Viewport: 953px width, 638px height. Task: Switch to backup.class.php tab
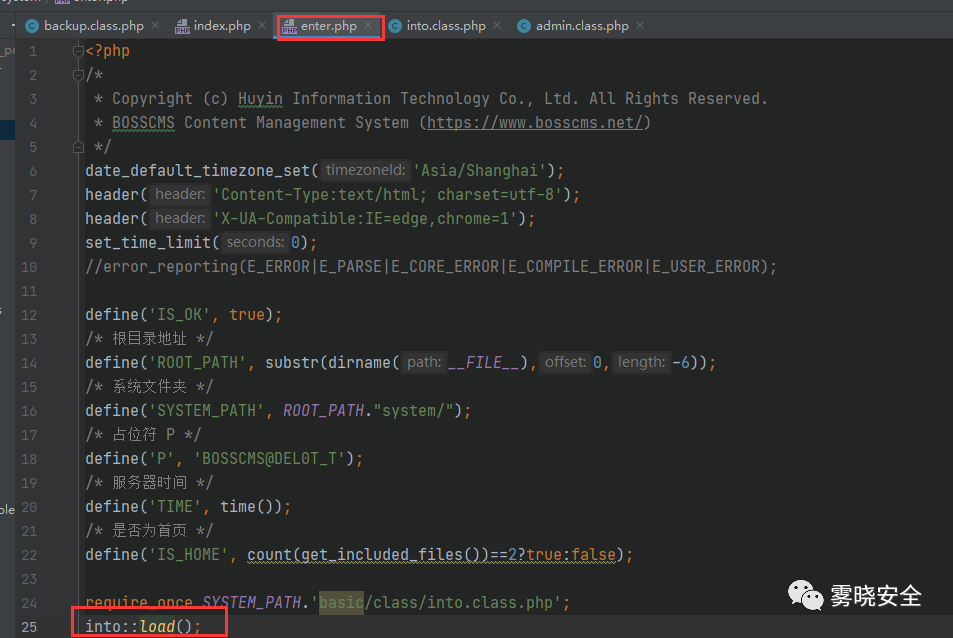(94, 26)
